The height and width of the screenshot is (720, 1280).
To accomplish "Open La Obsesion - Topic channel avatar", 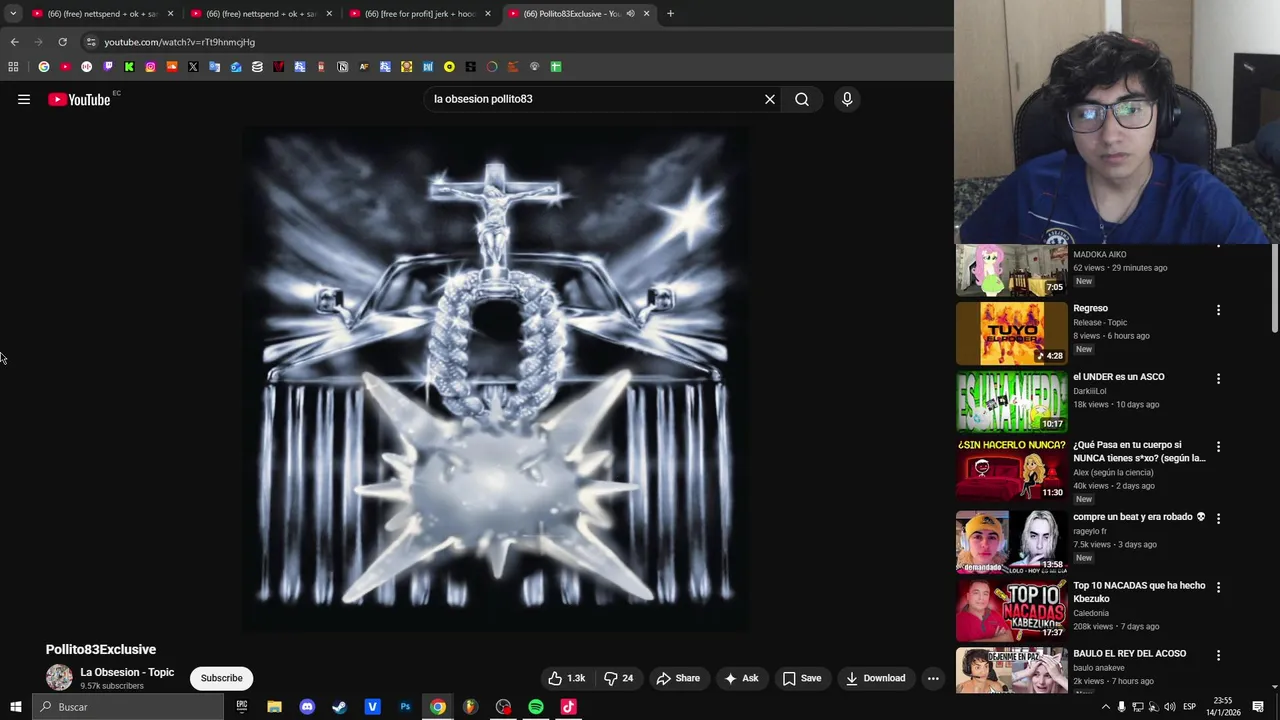I will point(59,678).
